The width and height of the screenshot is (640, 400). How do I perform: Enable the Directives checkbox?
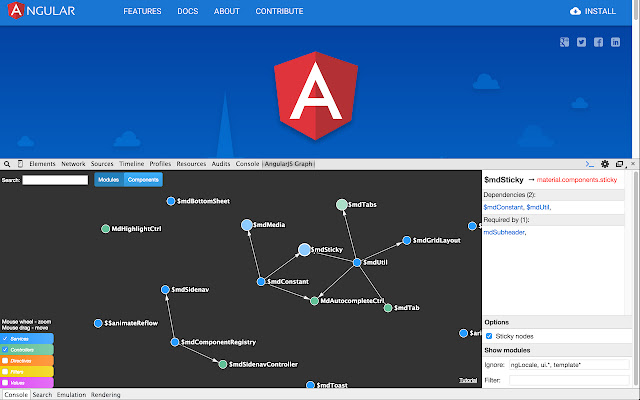click(x=5, y=360)
